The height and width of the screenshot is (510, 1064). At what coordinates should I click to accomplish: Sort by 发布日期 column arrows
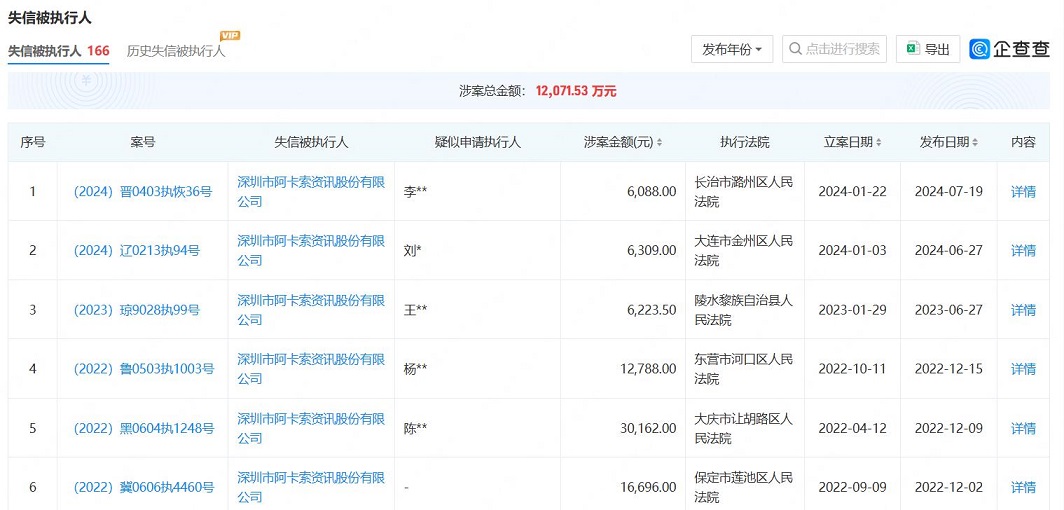click(x=975, y=143)
